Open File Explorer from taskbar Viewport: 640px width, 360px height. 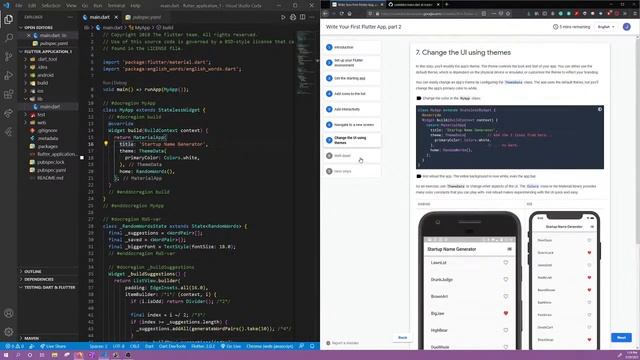[x=54, y=355]
